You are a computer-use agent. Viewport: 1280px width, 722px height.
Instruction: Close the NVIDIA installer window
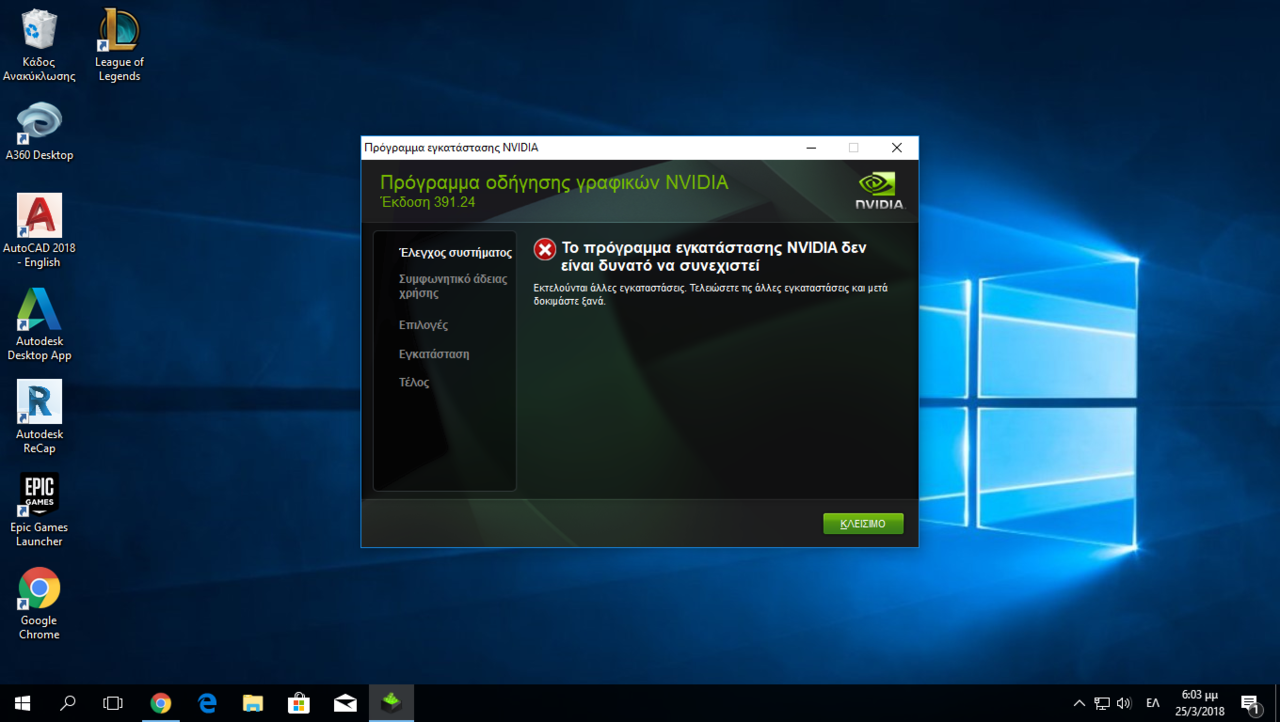[896, 148]
